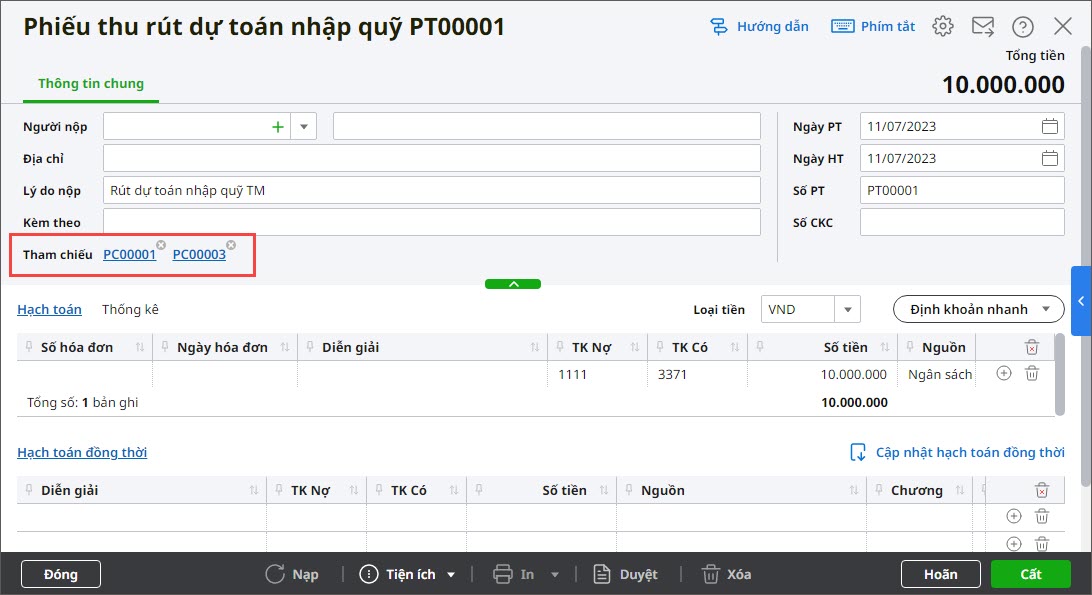Open Hạch toán đồng thời section link
The width and height of the screenshot is (1092, 595).
point(82,452)
